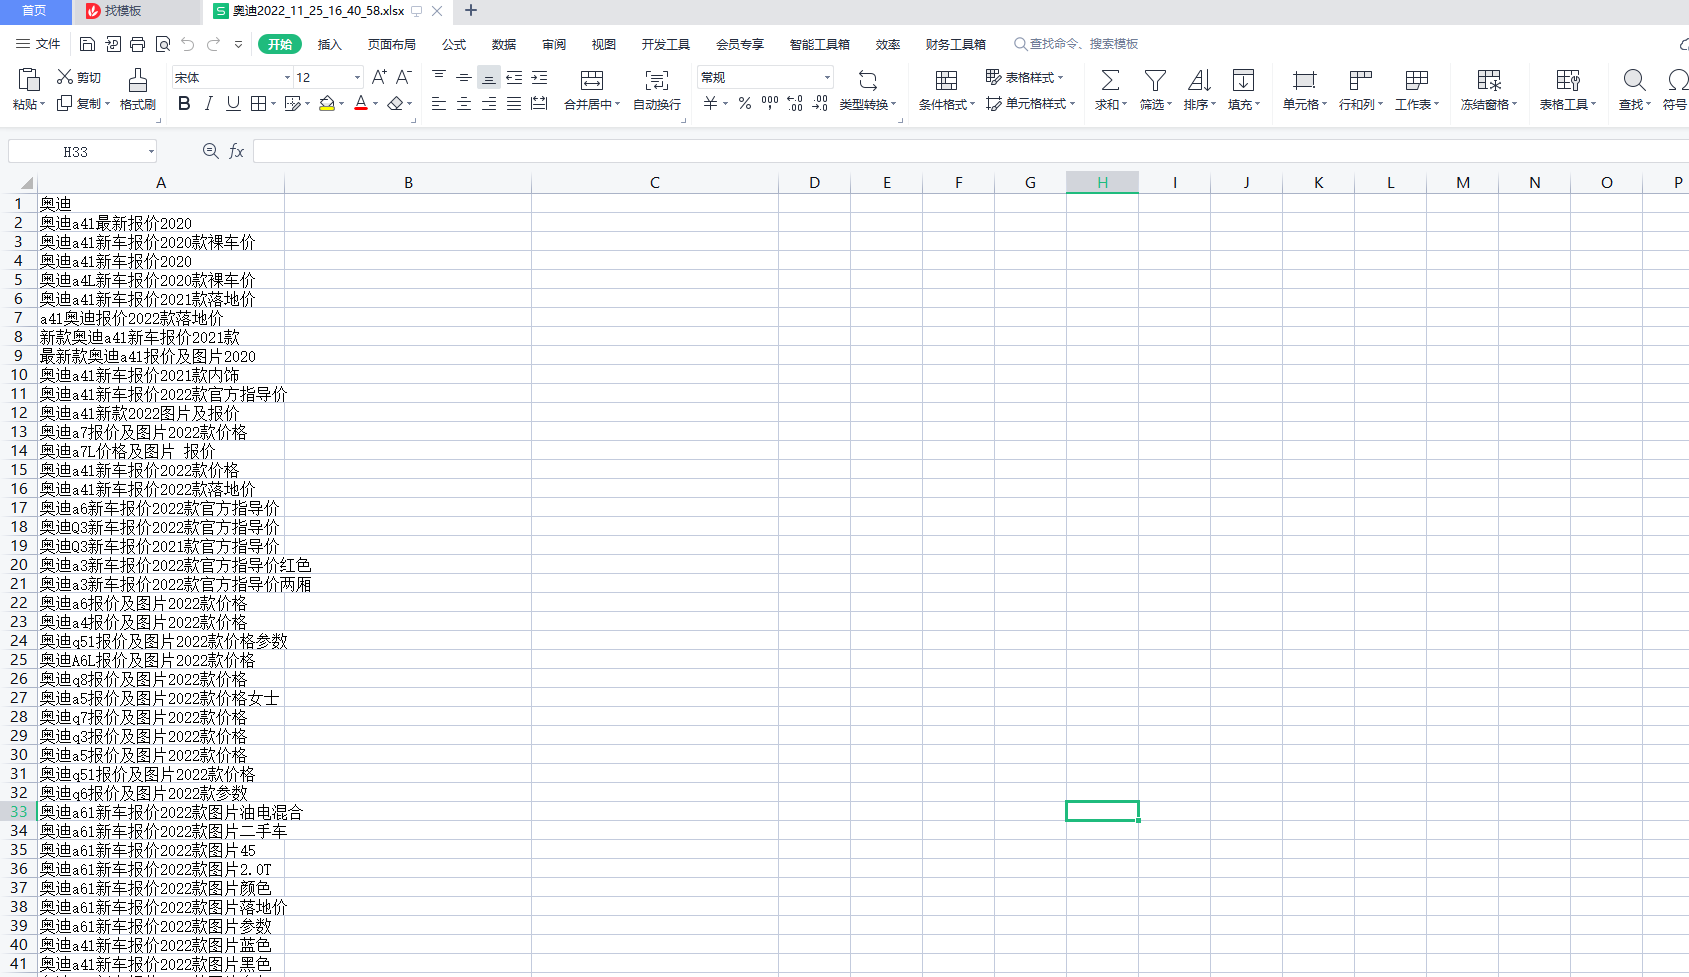
Task: Toggle Bold formatting
Action: tap(184, 103)
